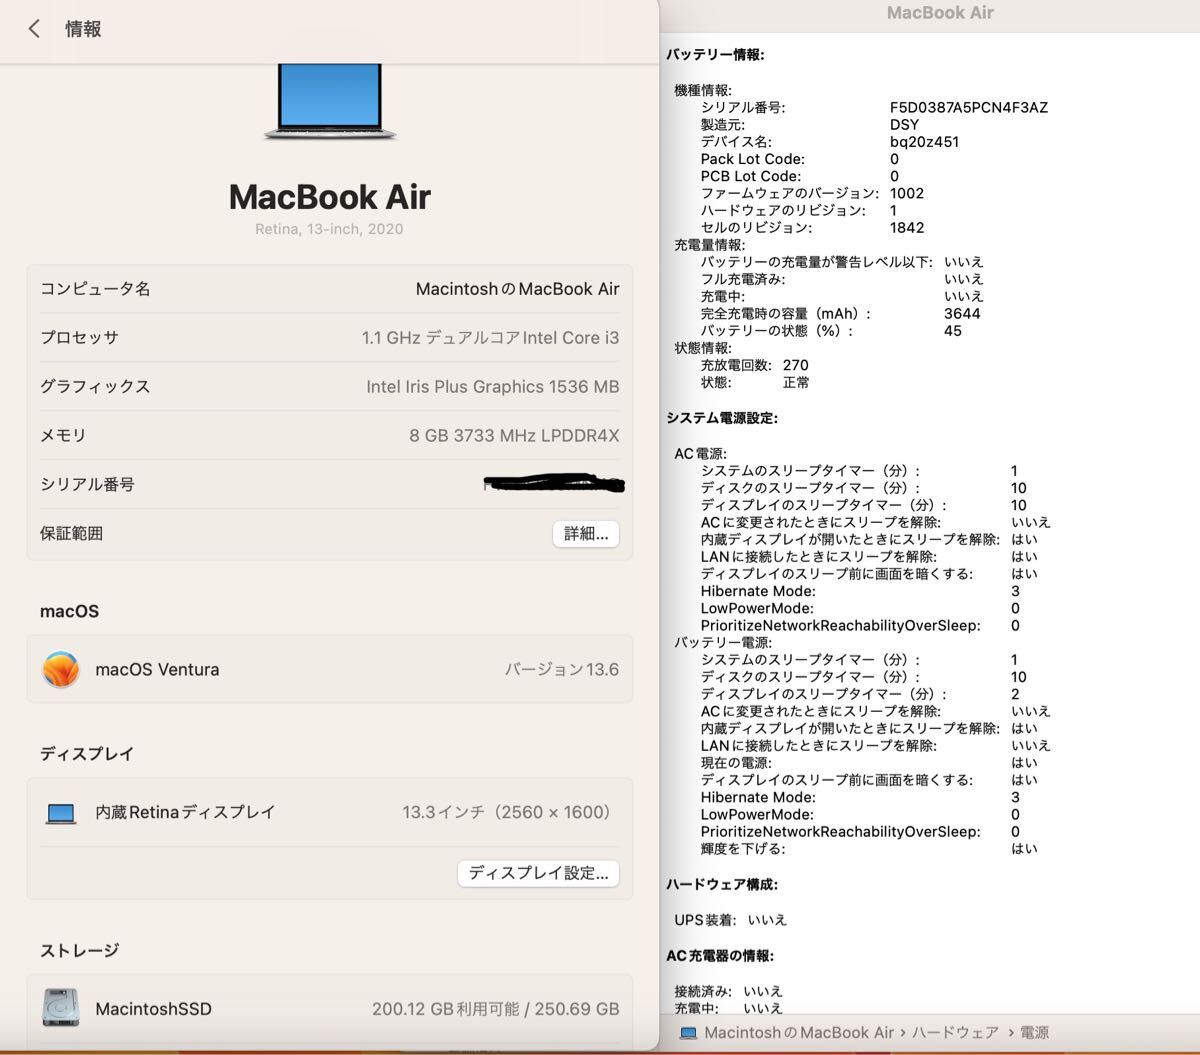Click the macOS Ventura icon
The width and height of the screenshot is (1200, 1055).
click(x=61, y=669)
